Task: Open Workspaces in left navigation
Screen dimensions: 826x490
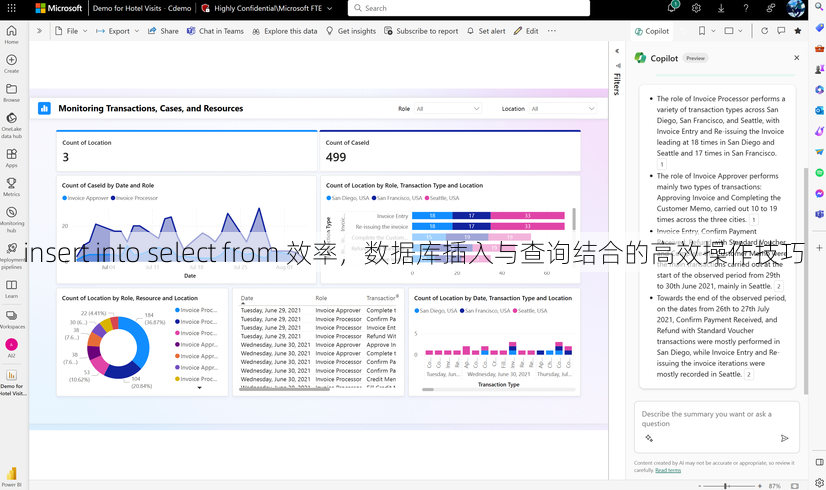Action: 12,319
